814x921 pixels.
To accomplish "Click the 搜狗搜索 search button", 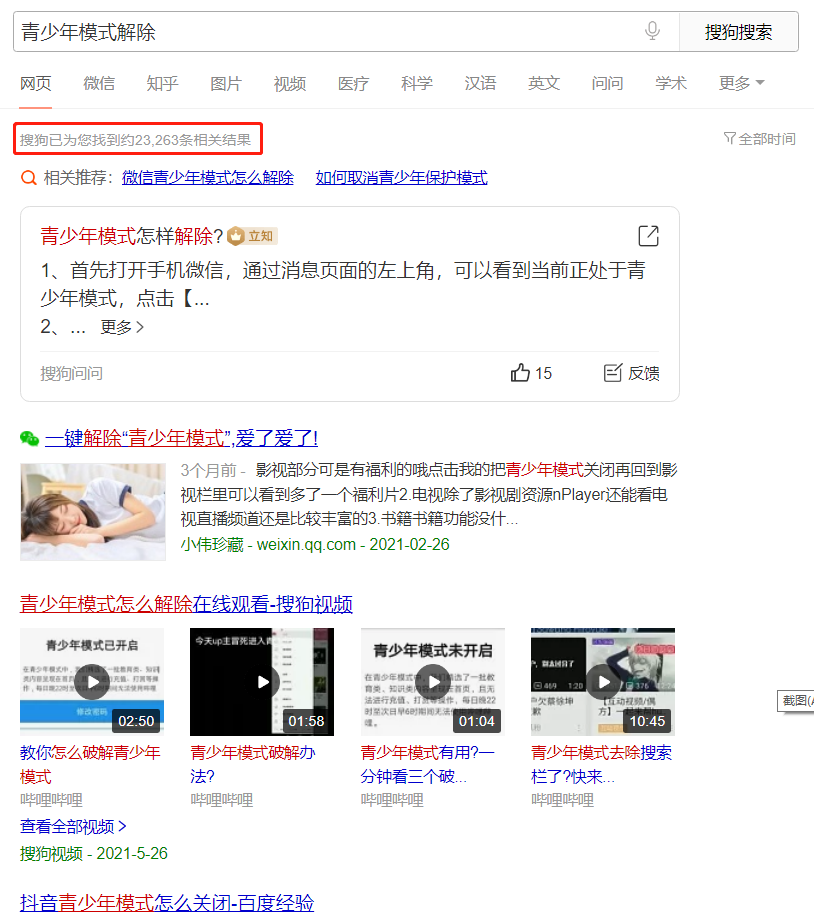I will tap(738, 32).
